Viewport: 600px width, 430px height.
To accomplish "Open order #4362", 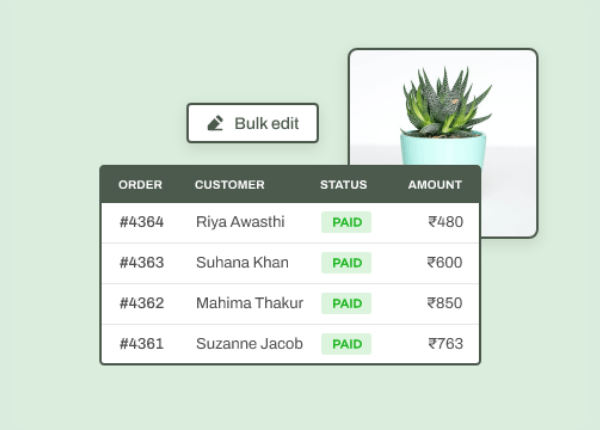I will 141,303.
